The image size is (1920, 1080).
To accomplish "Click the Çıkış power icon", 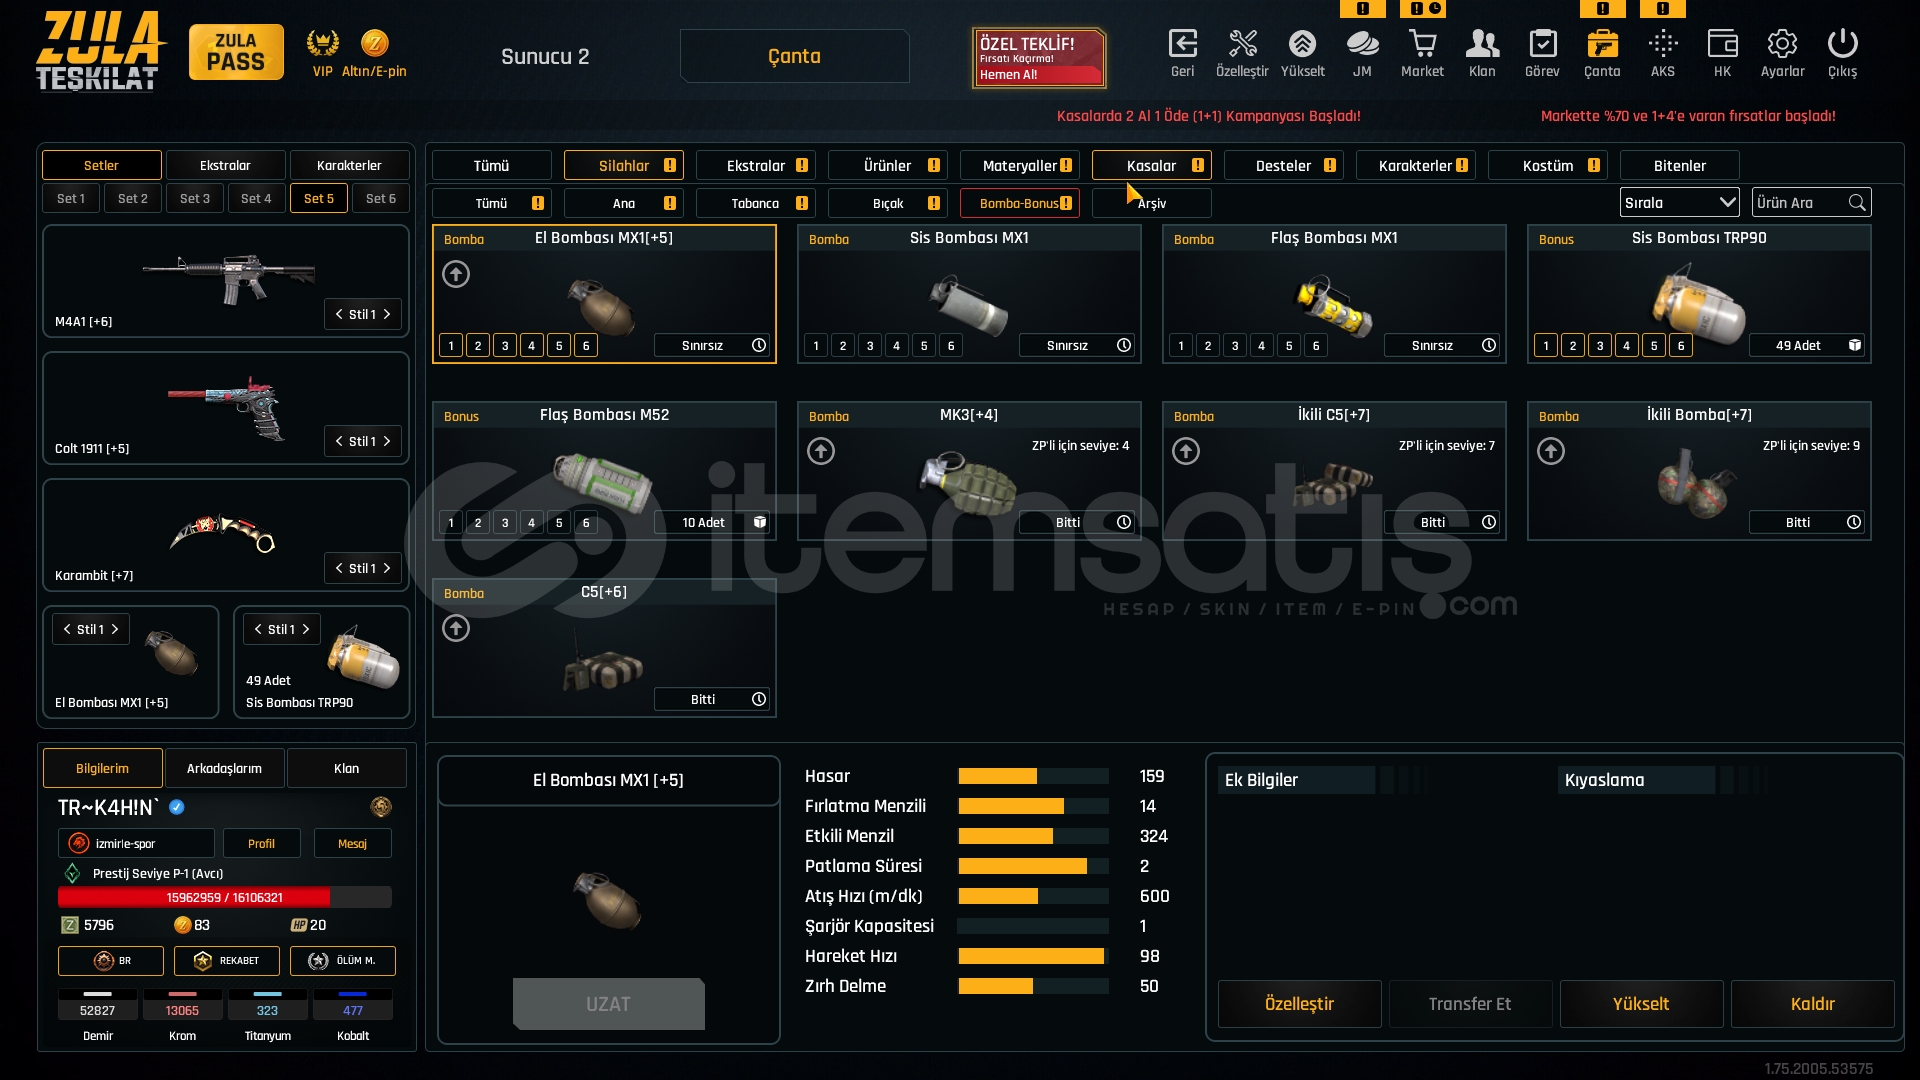I will tap(1842, 44).
